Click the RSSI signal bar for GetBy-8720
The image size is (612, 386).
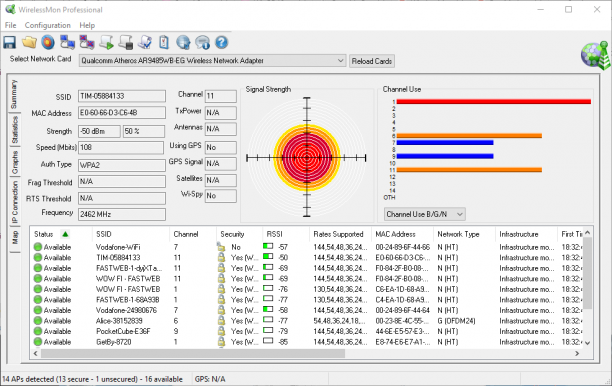click(x=268, y=341)
